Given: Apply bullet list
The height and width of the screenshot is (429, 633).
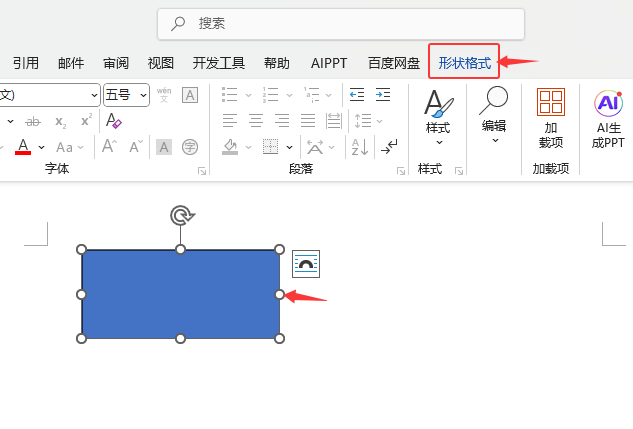Looking at the screenshot, I should [230, 95].
